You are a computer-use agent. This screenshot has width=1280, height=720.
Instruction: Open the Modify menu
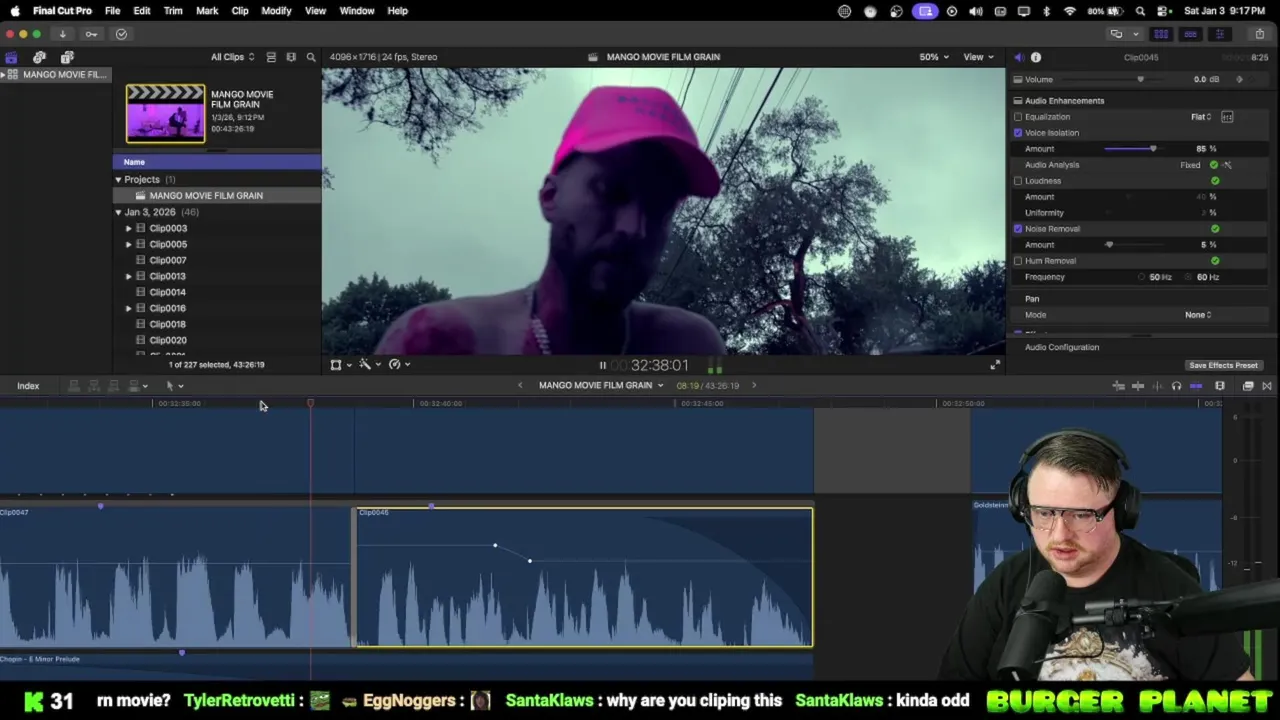pos(276,11)
